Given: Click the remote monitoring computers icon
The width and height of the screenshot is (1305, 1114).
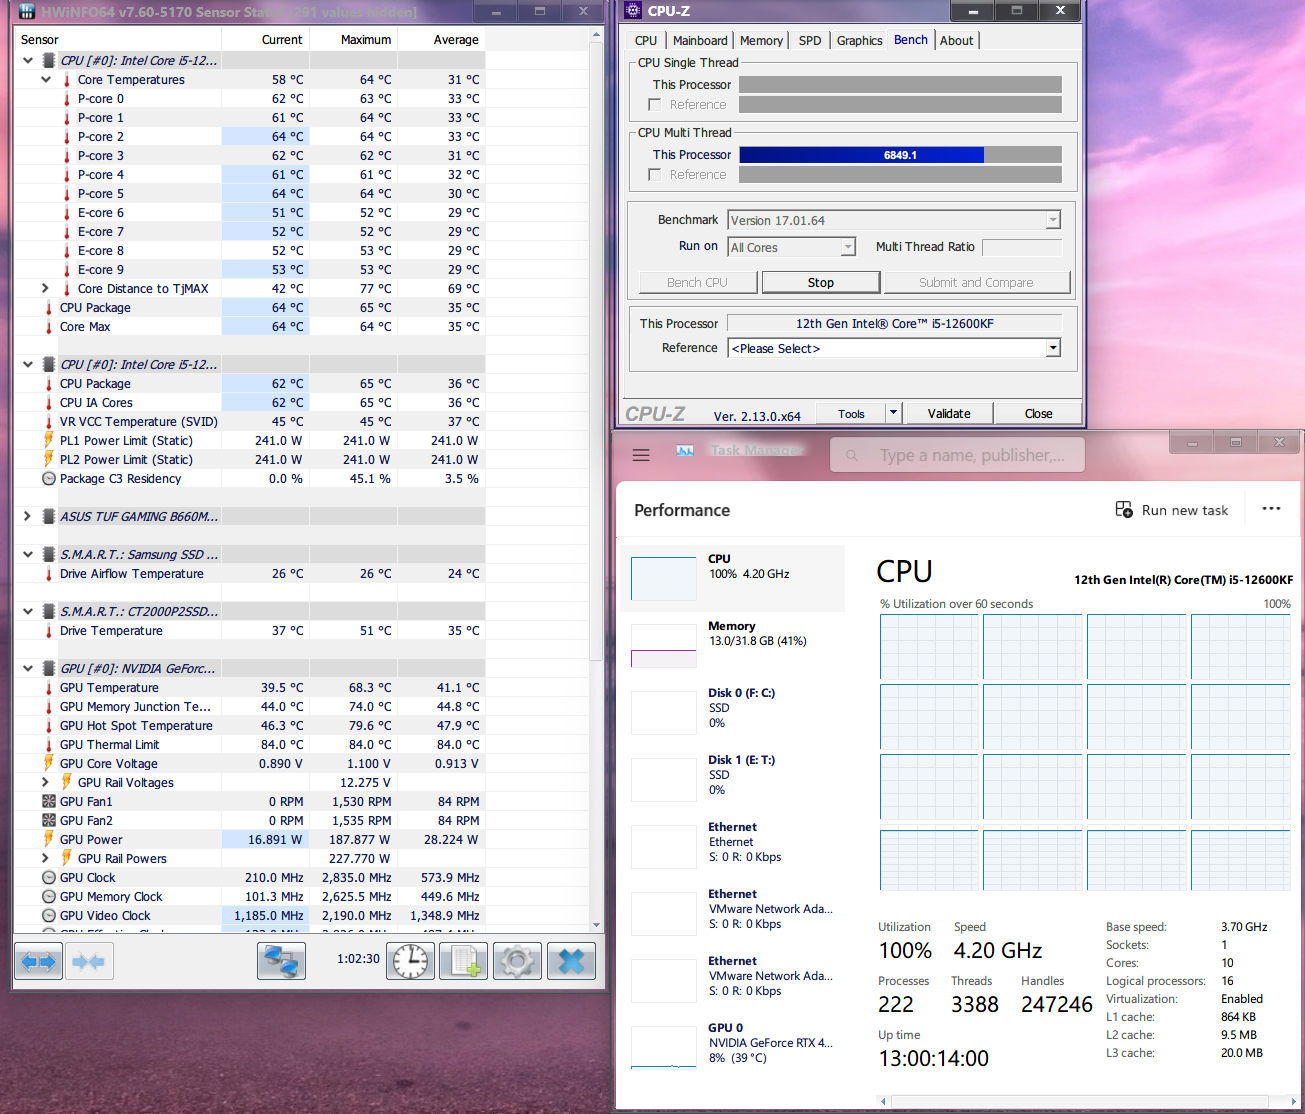Looking at the screenshot, I should tap(281, 962).
